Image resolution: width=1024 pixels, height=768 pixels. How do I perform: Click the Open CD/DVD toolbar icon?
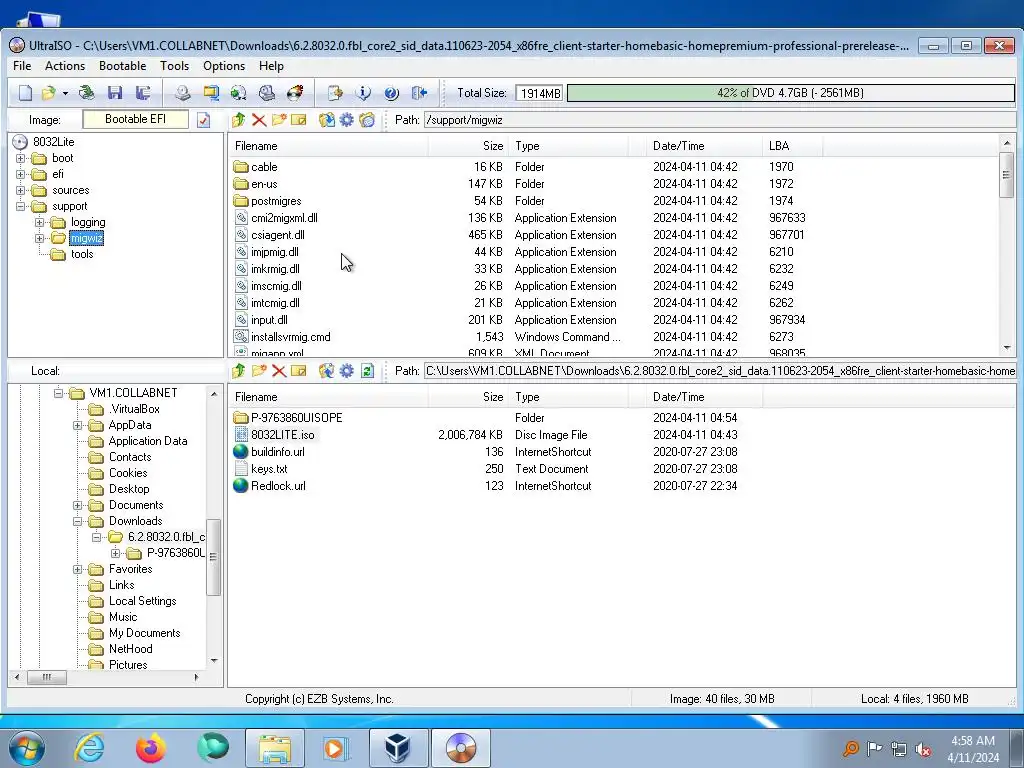(x=86, y=93)
